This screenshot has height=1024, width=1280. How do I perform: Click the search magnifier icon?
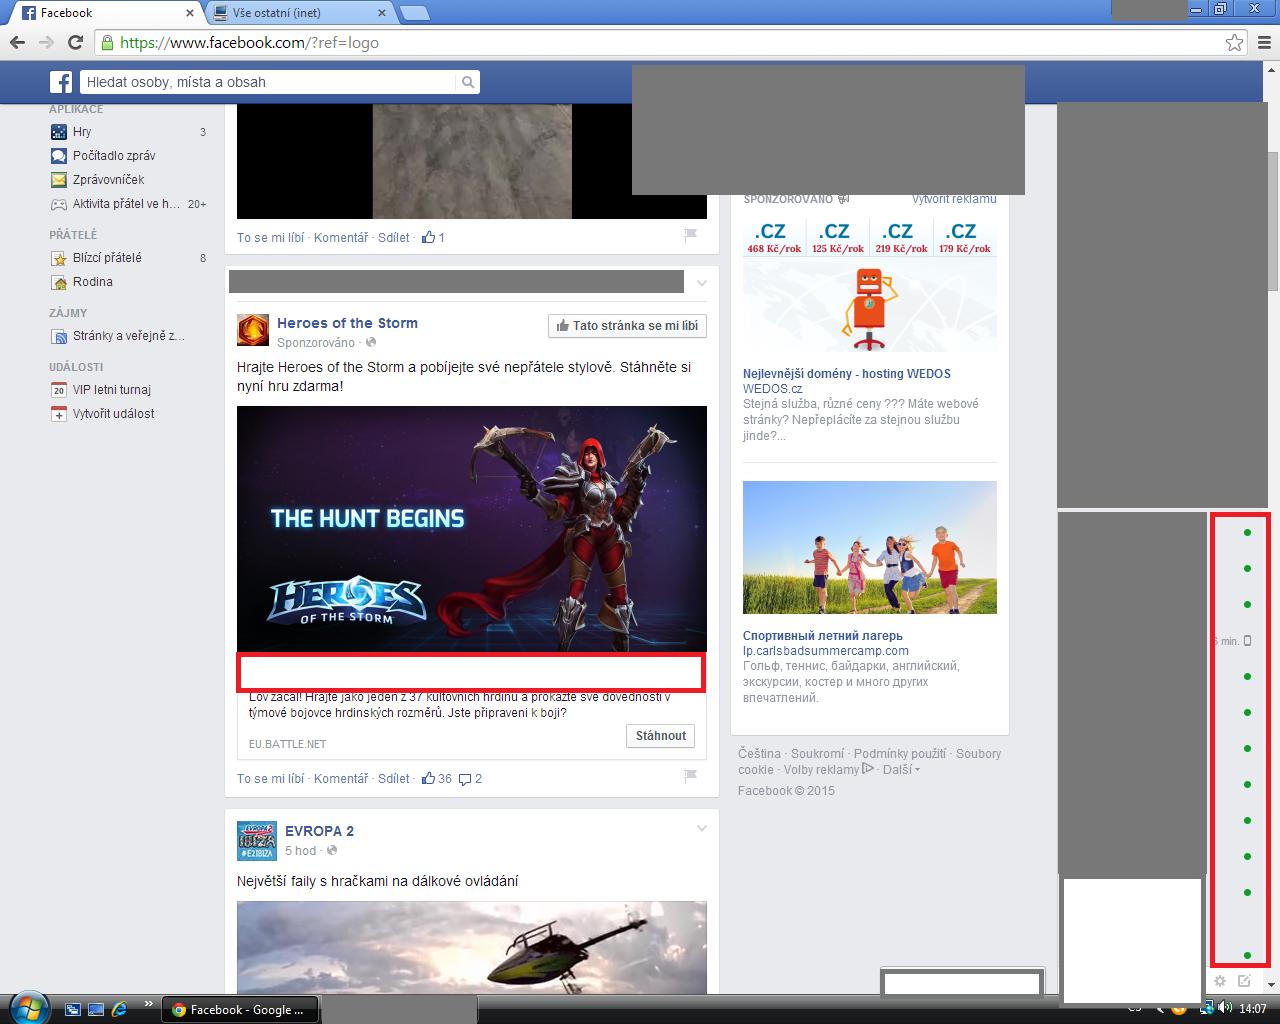pos(467,82)
